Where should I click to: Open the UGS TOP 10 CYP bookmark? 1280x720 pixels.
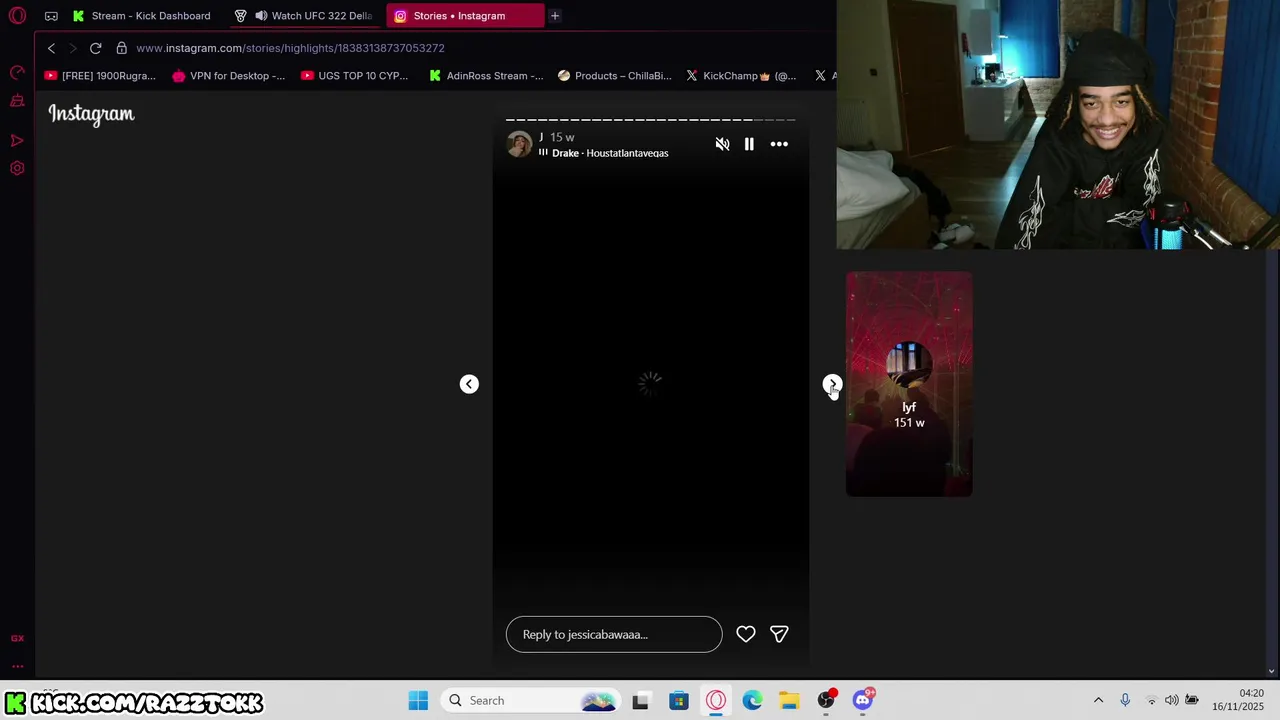pyautogui.click(x=354, y=76)
